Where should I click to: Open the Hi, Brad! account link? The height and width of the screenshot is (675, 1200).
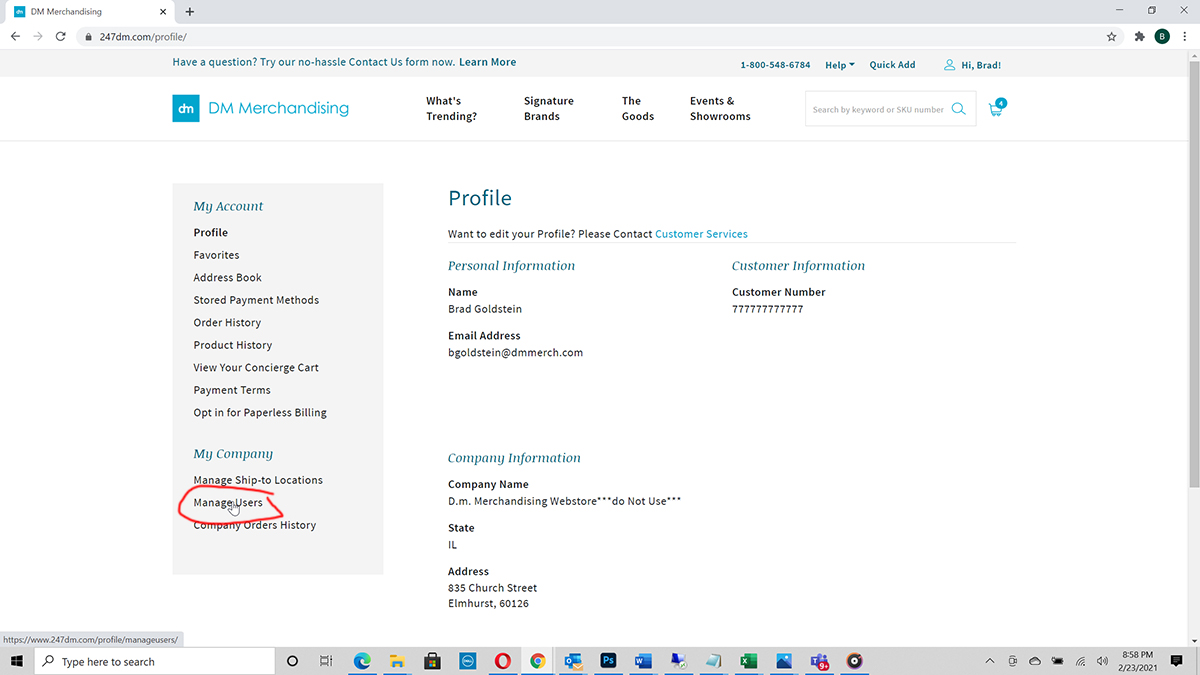pyautogui.click(x=972, y=65)
